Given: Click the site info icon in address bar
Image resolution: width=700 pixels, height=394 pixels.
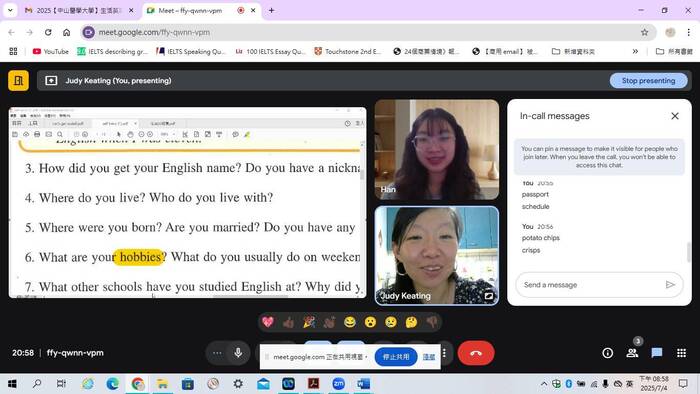Looking at the screenshot, I should click(x=89, y=32).
